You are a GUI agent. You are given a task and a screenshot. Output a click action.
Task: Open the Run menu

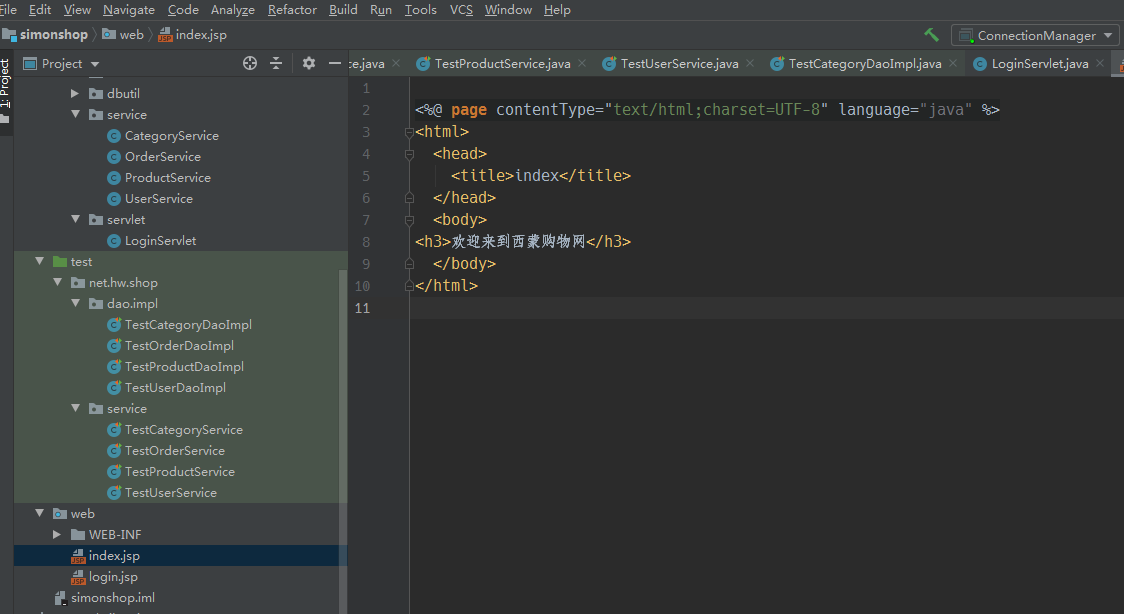pos(381,9)
